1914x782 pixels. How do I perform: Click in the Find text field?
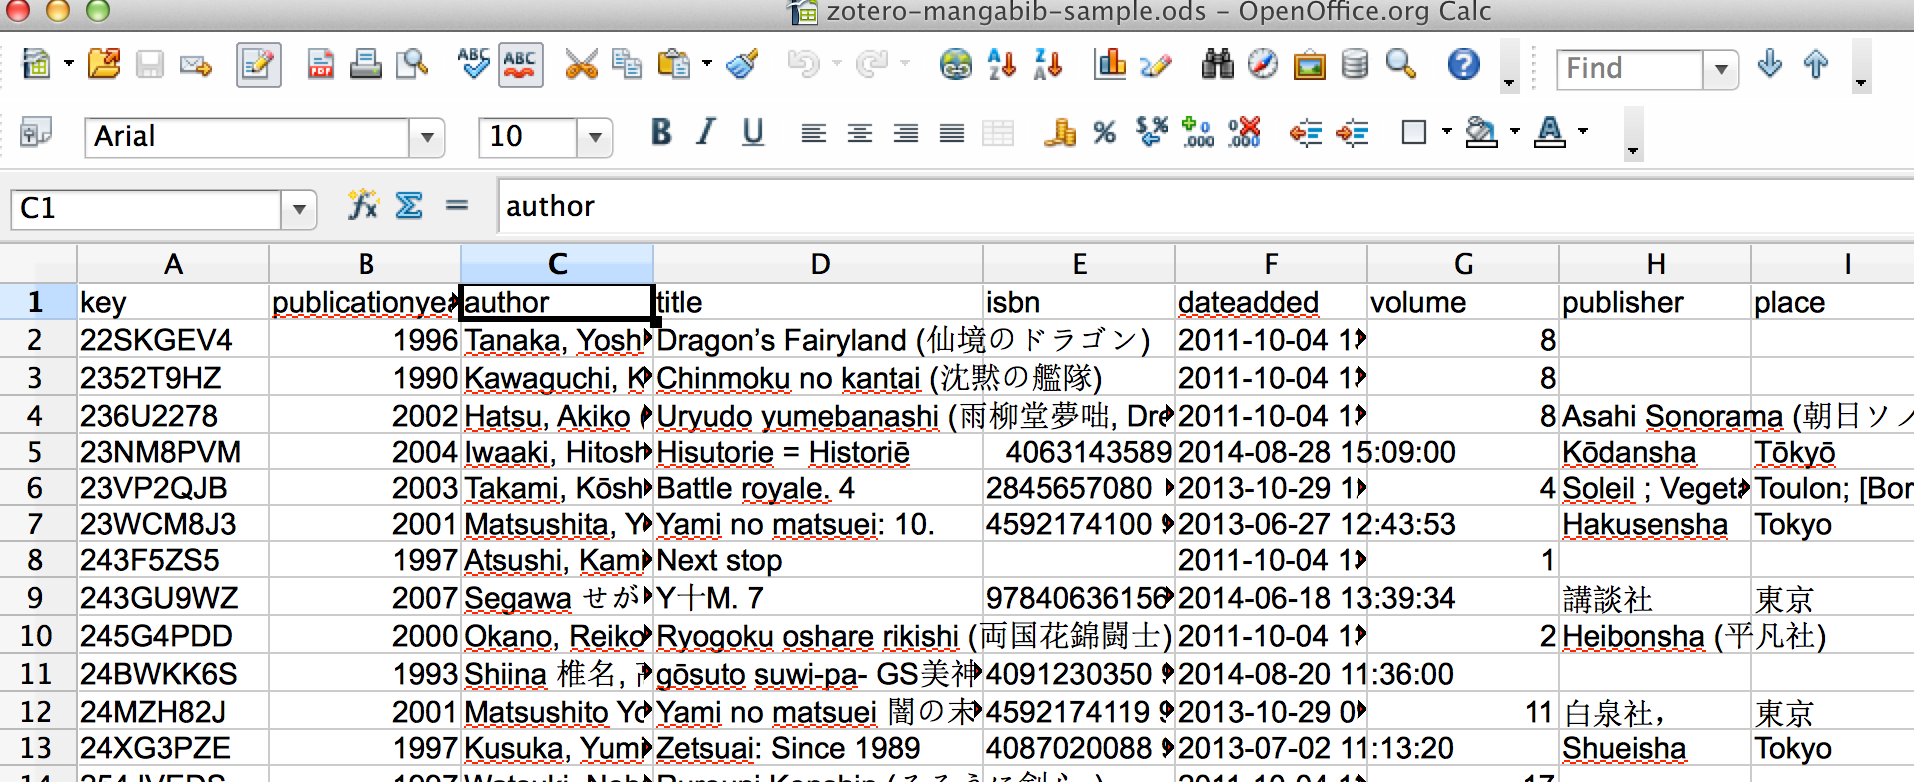[x=1627, y=69]
